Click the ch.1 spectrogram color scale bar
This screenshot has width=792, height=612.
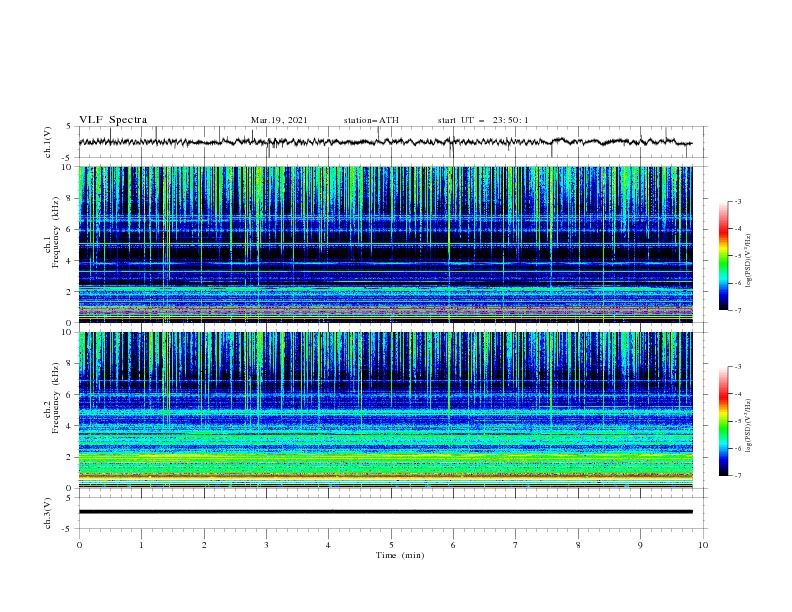coord(723,256)
